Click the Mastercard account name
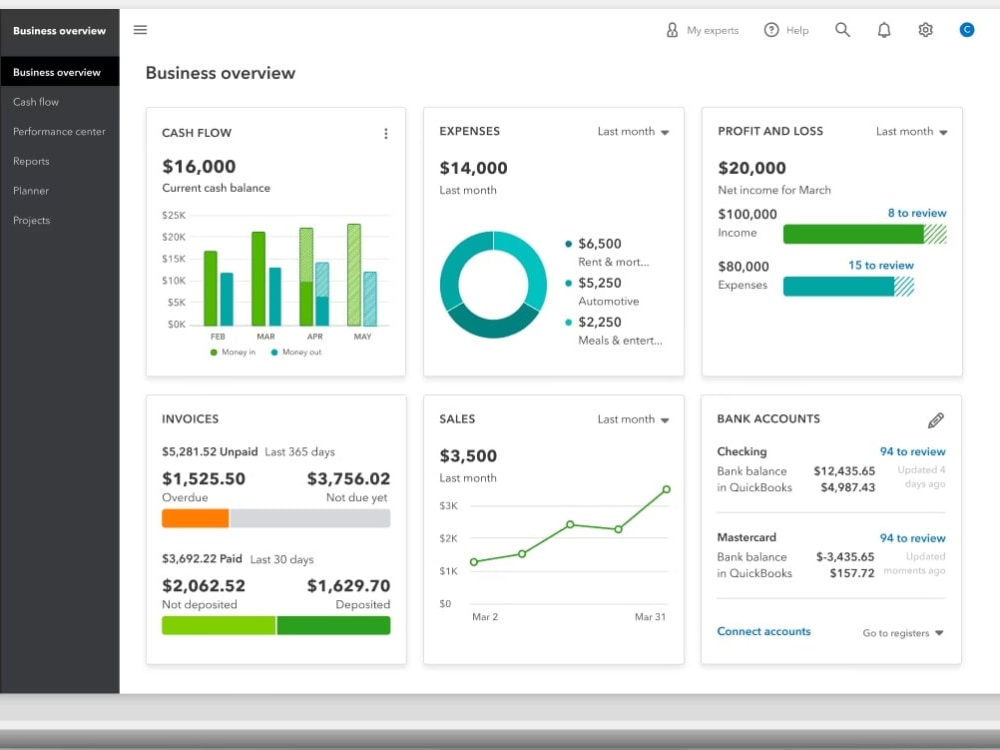The width and height of the screenshot is (1000, 750). tap(746, 538)
